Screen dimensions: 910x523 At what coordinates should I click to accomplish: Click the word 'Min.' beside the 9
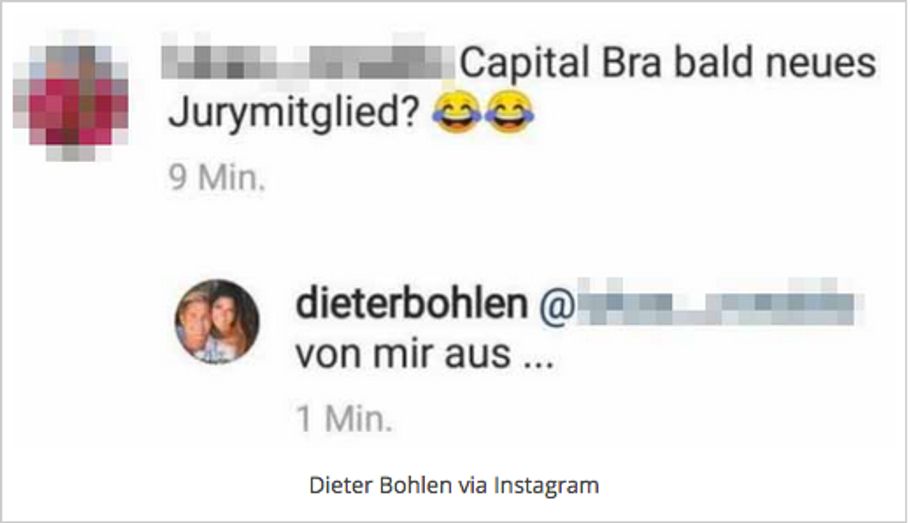point(232,177)
